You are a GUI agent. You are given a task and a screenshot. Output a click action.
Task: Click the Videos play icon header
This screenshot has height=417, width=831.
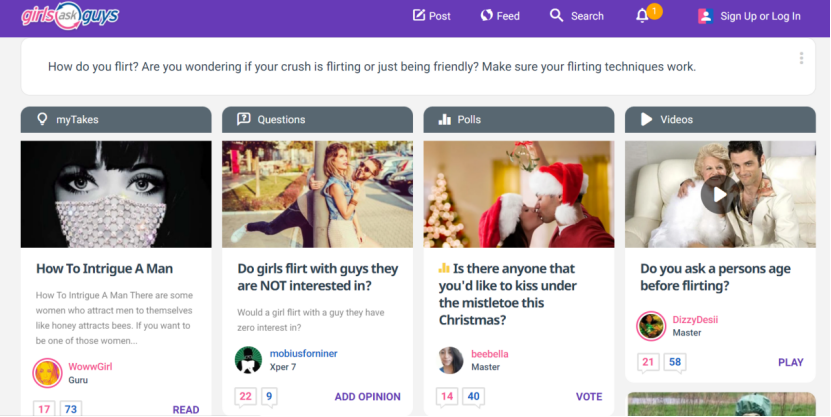tap(646, 119)
